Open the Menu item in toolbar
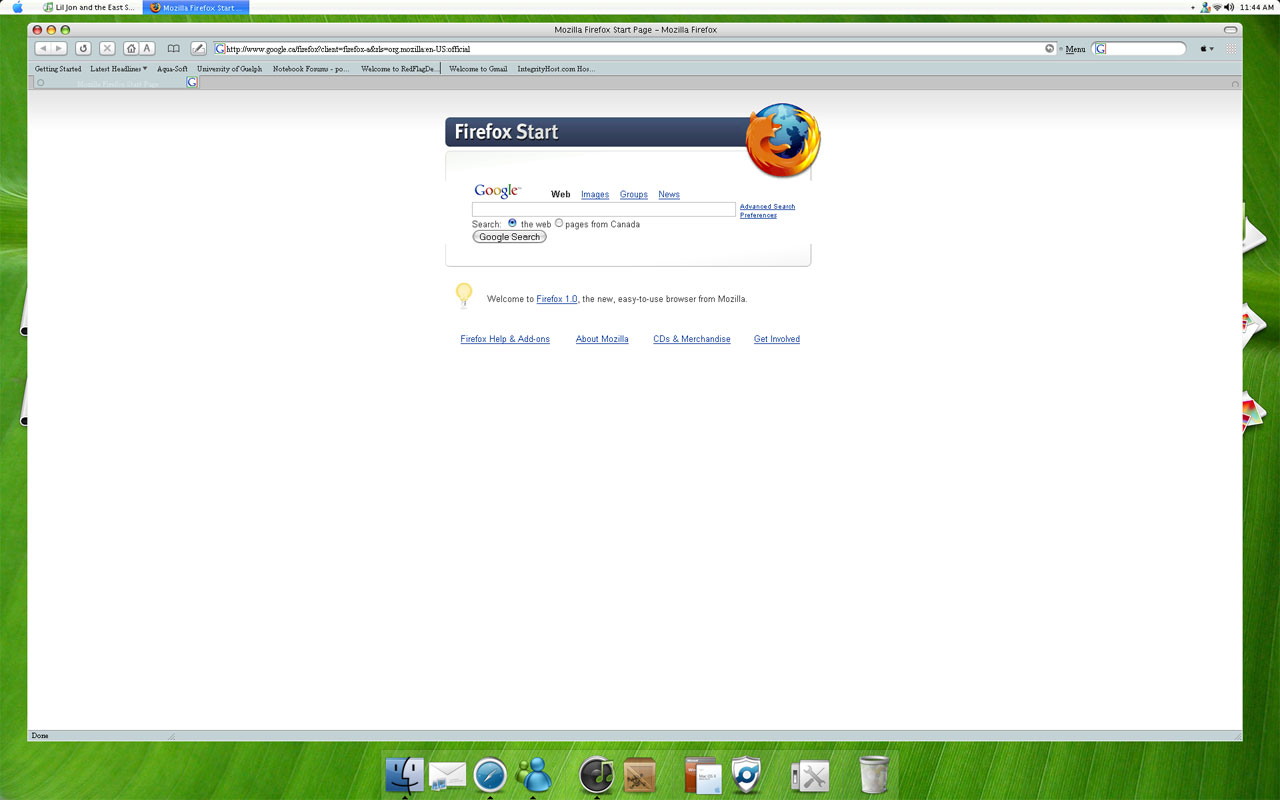1280x800 pixels. tap(1075, 49)
